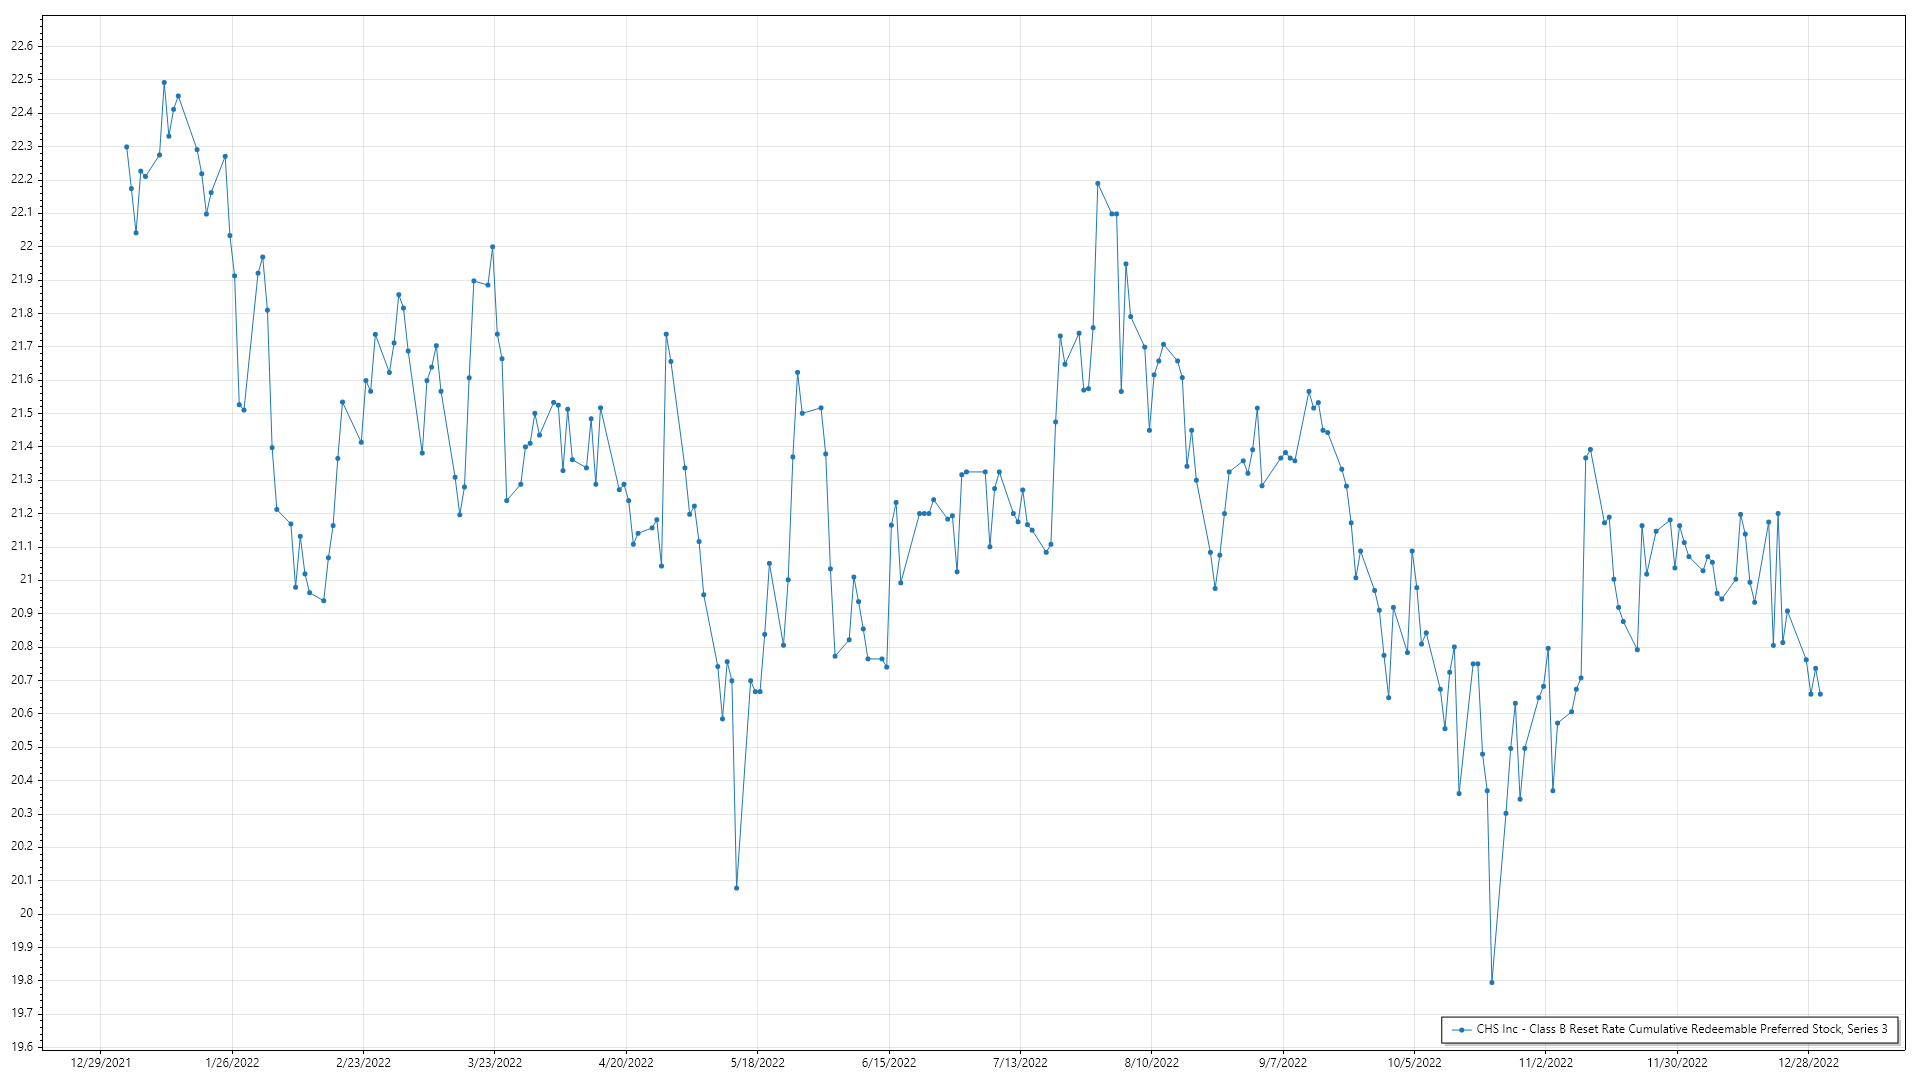Select the first data point at 22.3
The height and width of the screenshot is (1080, 1920).
click(x=126, y=147)
